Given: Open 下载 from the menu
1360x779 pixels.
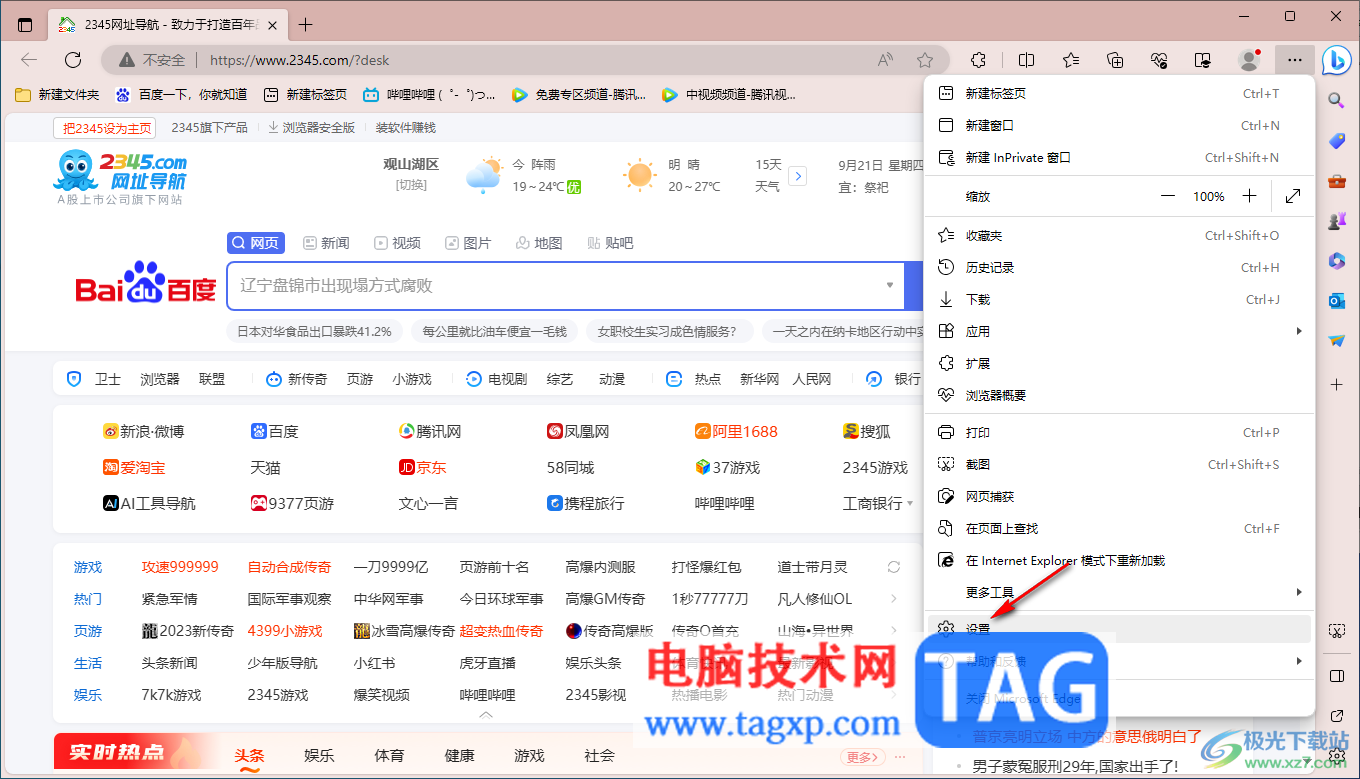Looking at the screenshot, I should point(1119,299).
